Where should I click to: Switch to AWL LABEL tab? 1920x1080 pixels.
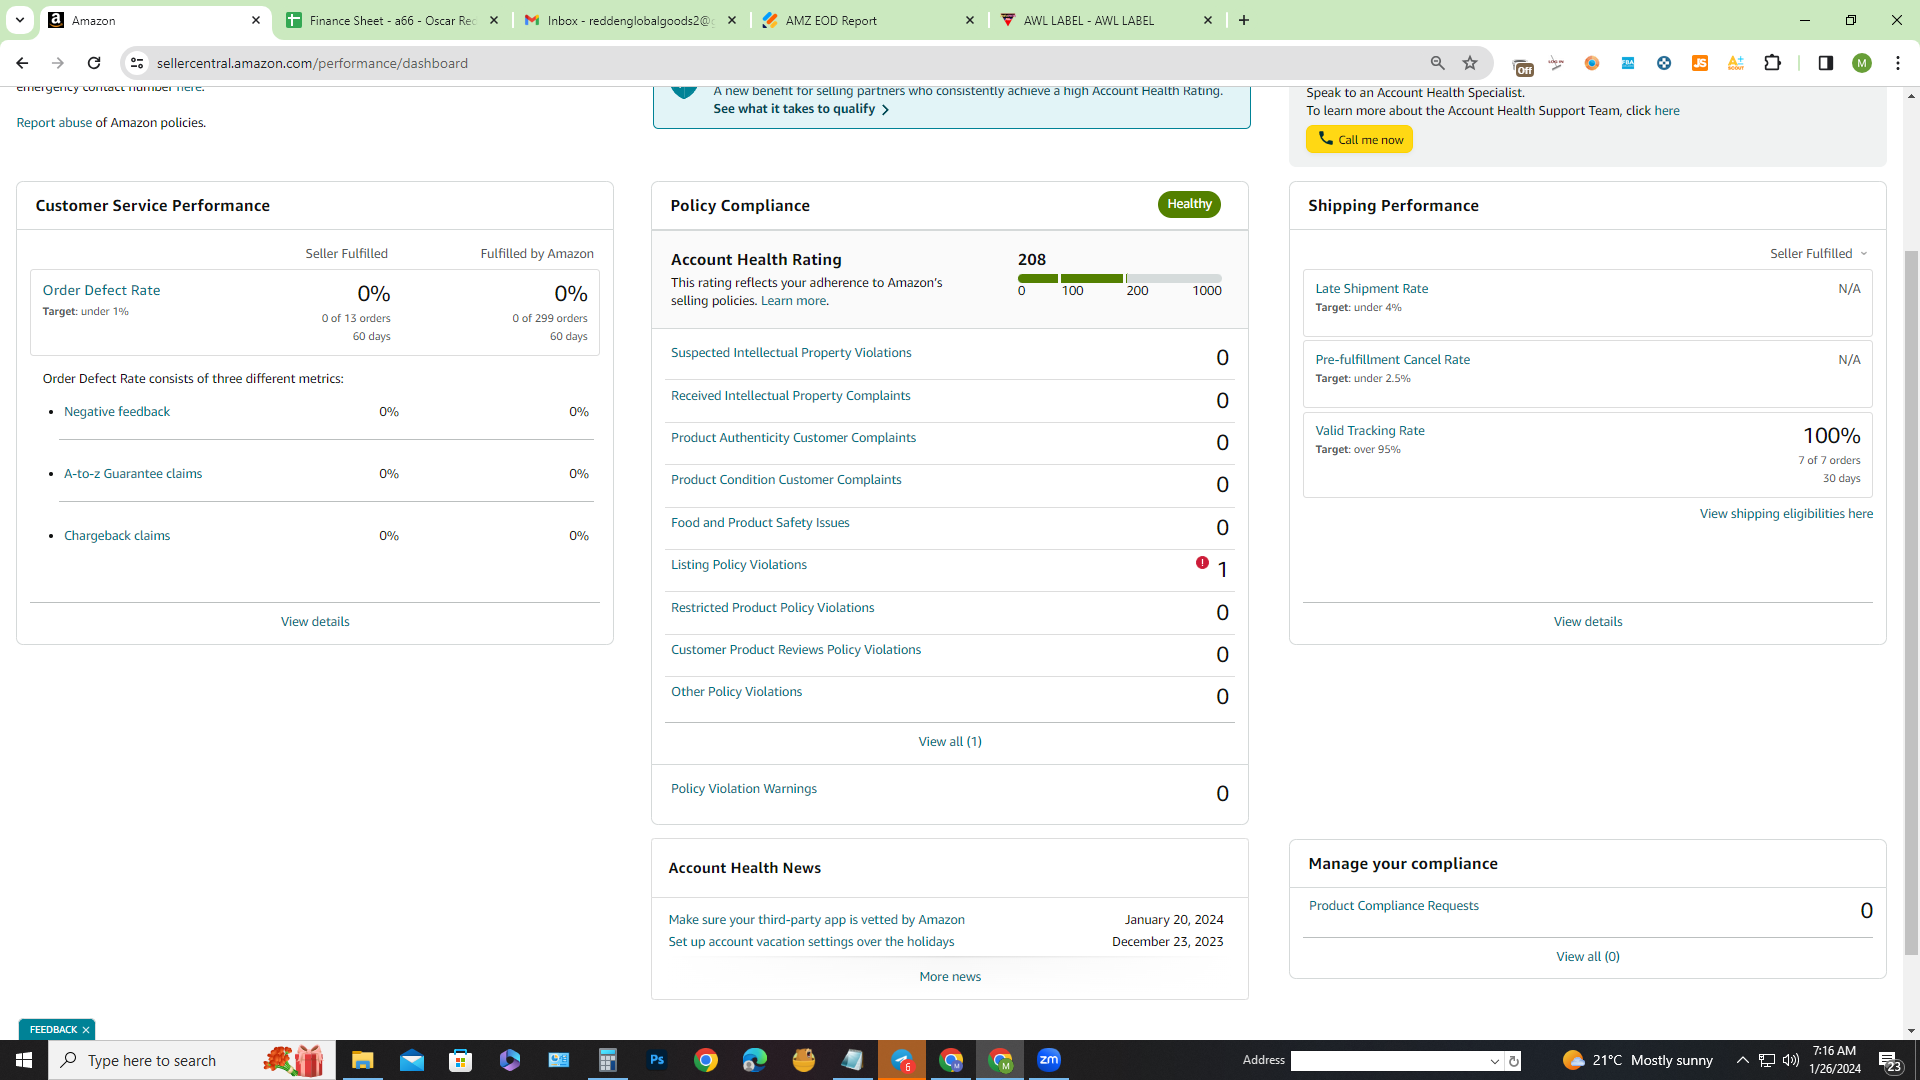coord(1106,20)
